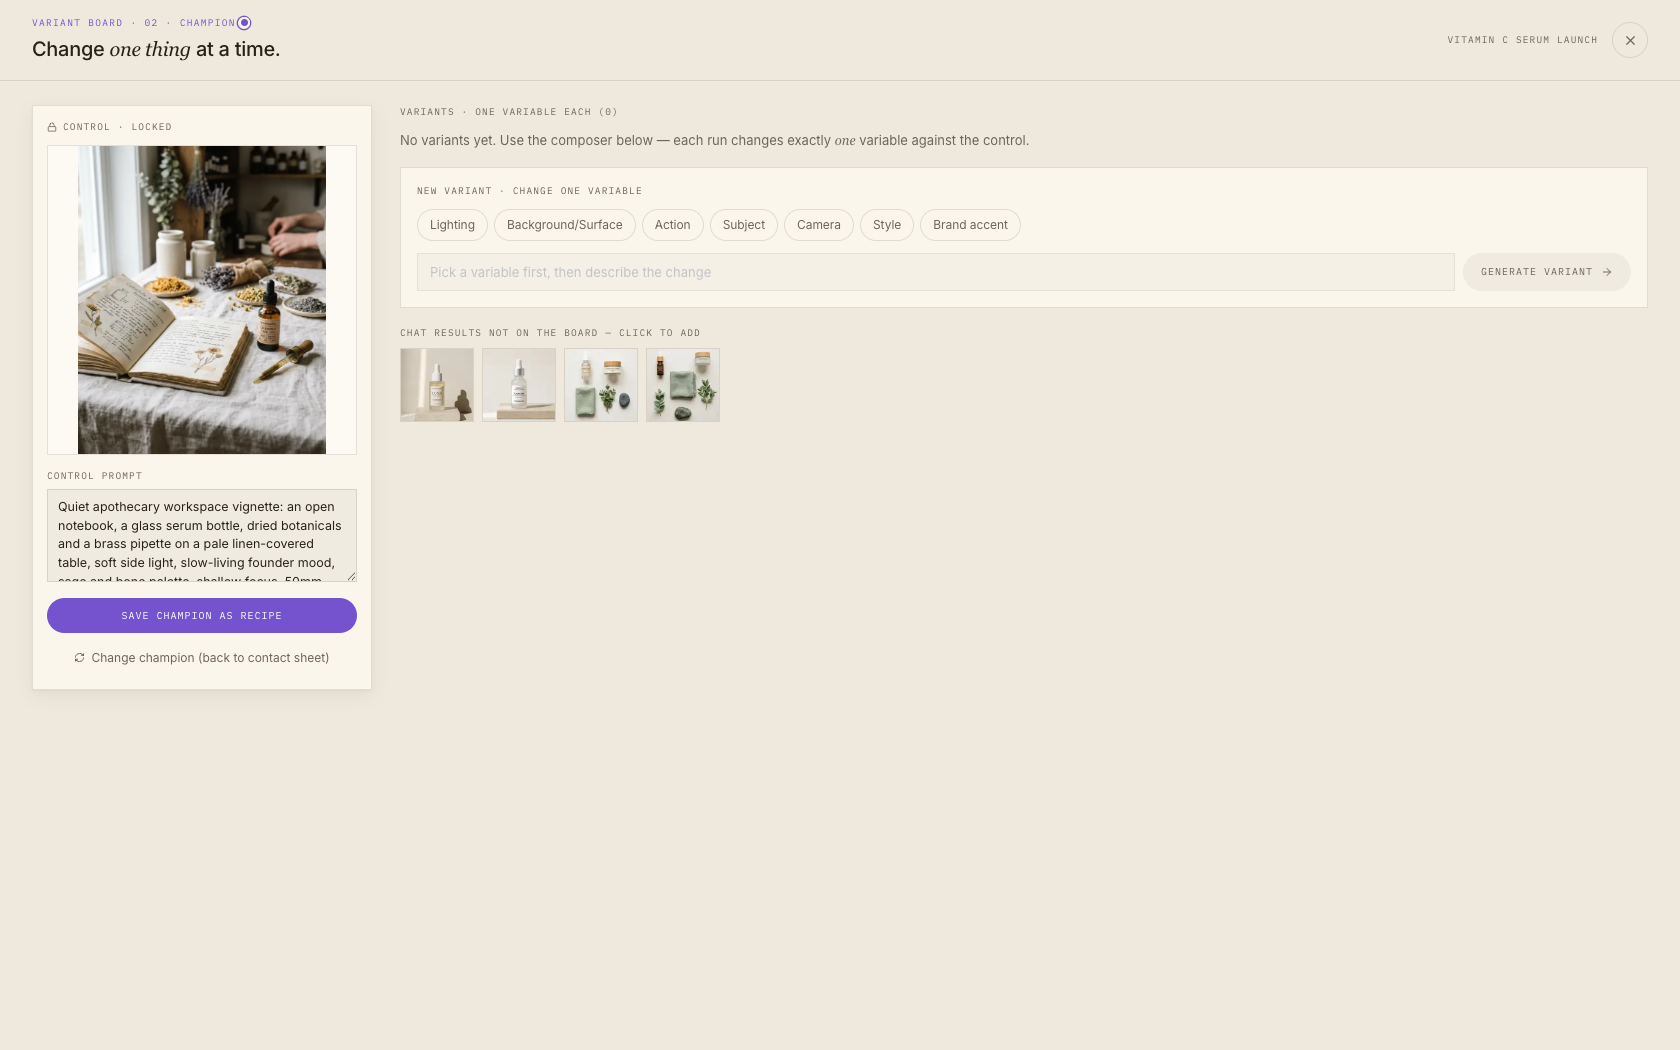Click the CHAMPION breadcrumb label
Screen dimensions: 1680x1050
click(x=207, y=23)
